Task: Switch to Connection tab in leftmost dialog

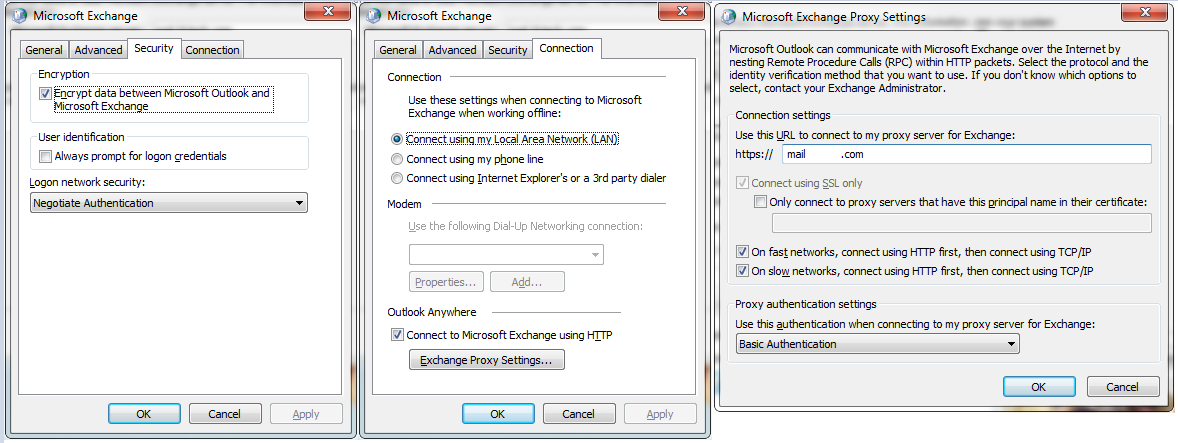Action: point(212,50)
